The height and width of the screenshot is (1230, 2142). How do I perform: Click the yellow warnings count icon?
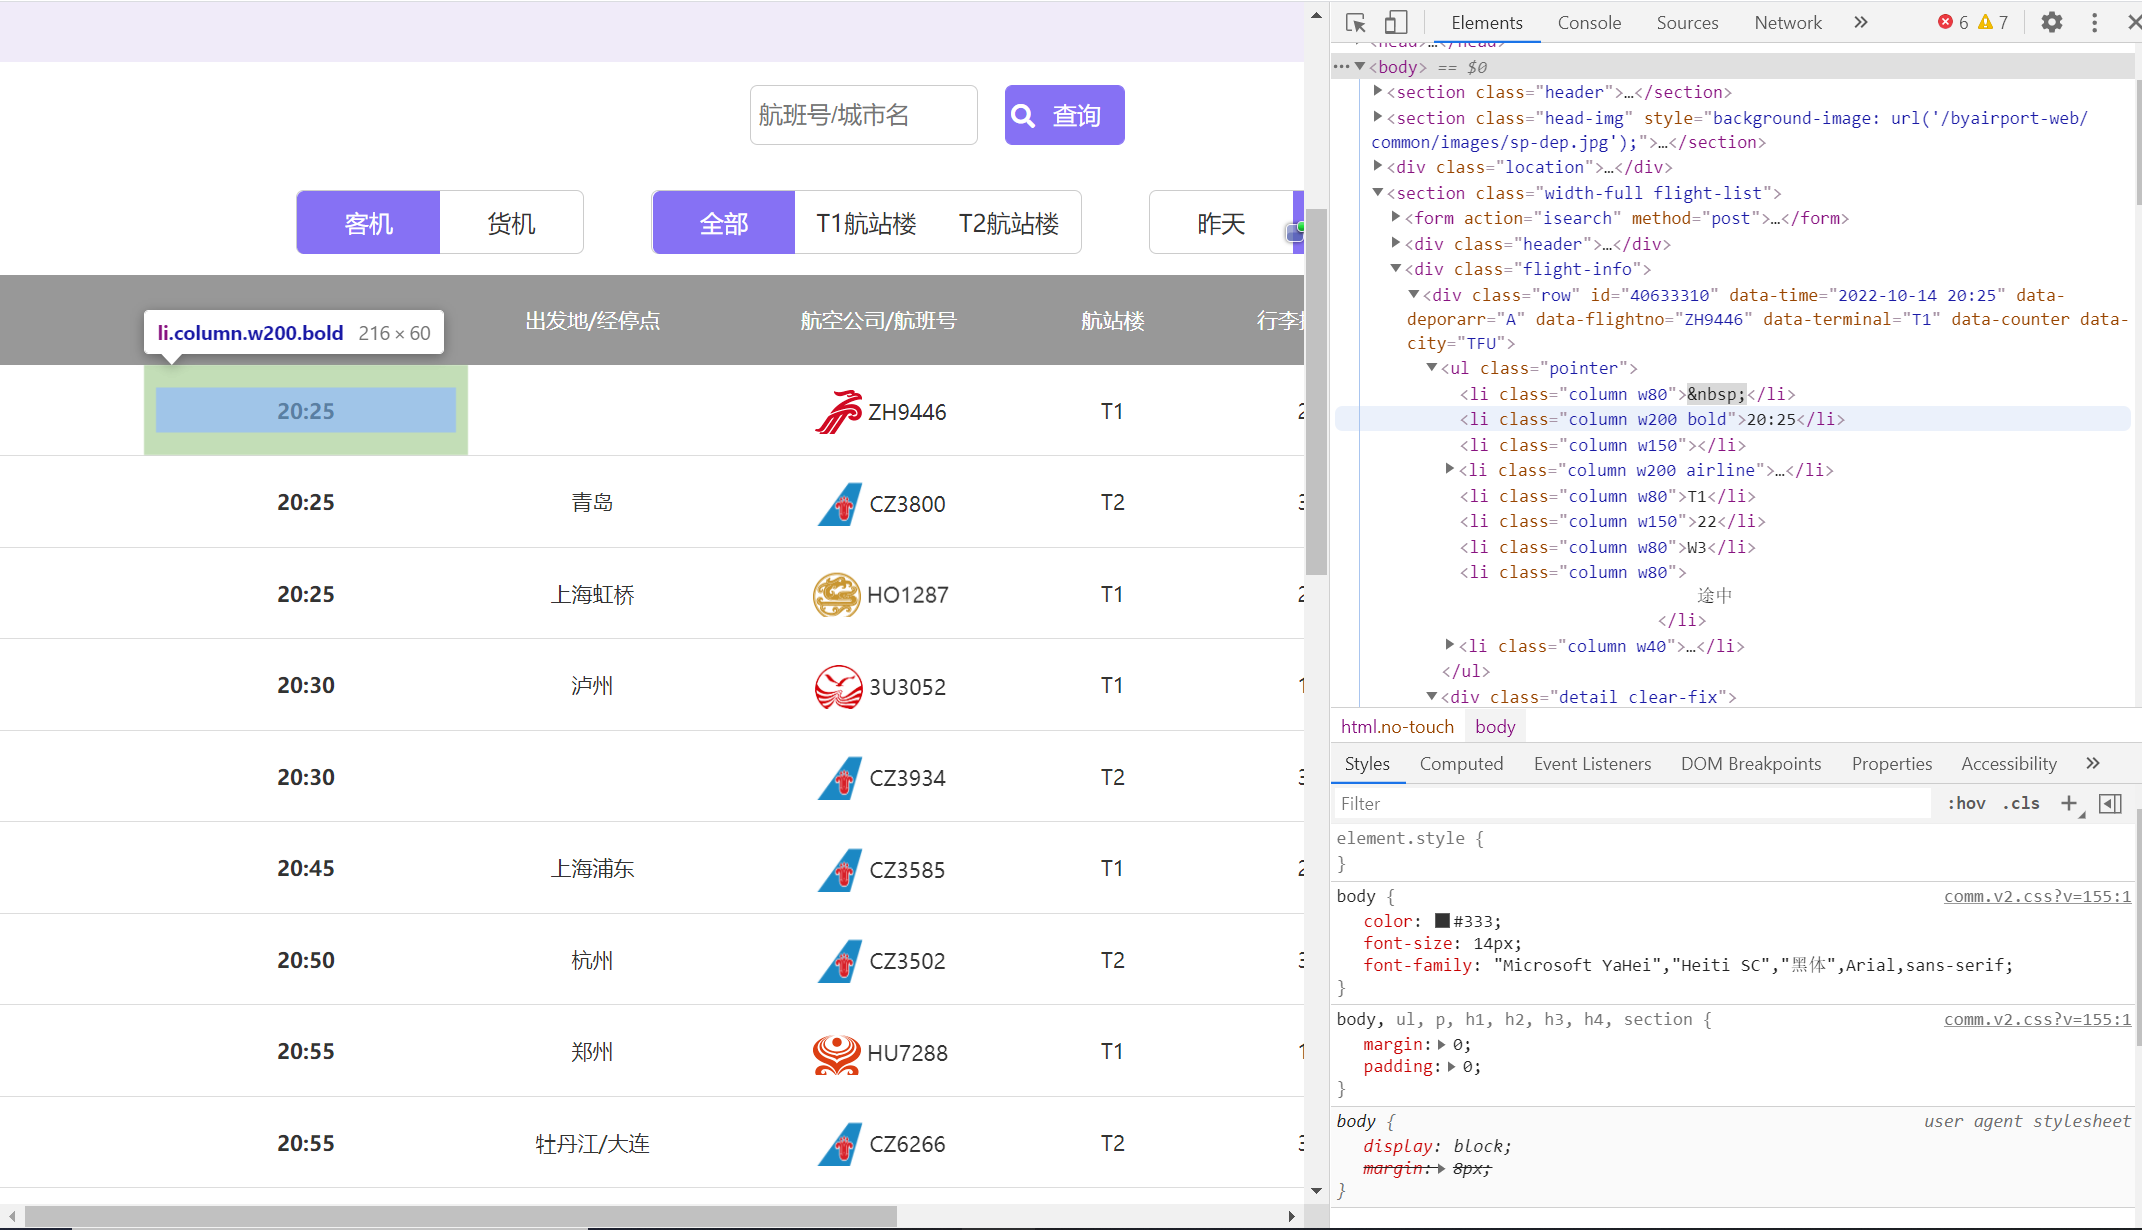point(1985,22)
